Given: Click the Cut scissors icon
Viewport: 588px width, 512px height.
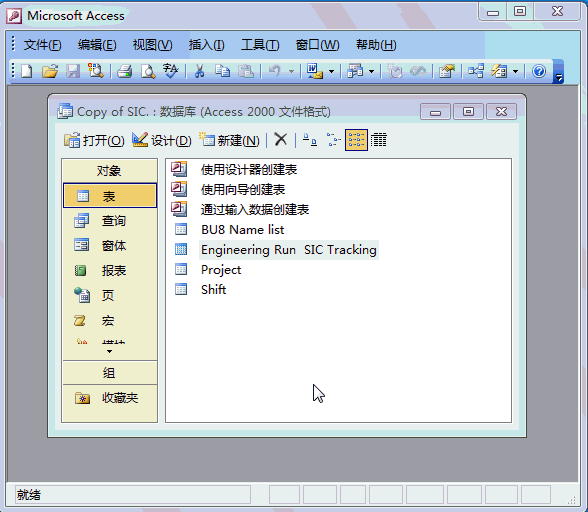Looking at the screenshot, I should [x=200, y=71].
